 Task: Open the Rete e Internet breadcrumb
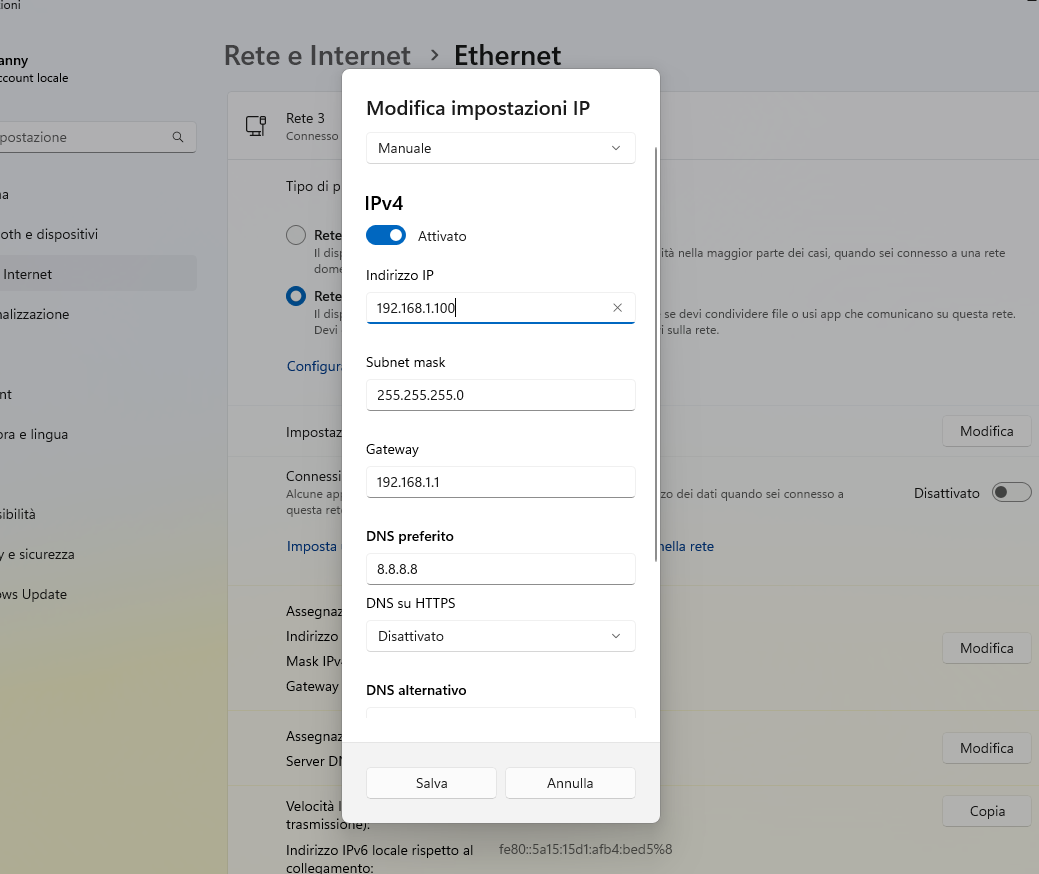click(x=317, y=56)
